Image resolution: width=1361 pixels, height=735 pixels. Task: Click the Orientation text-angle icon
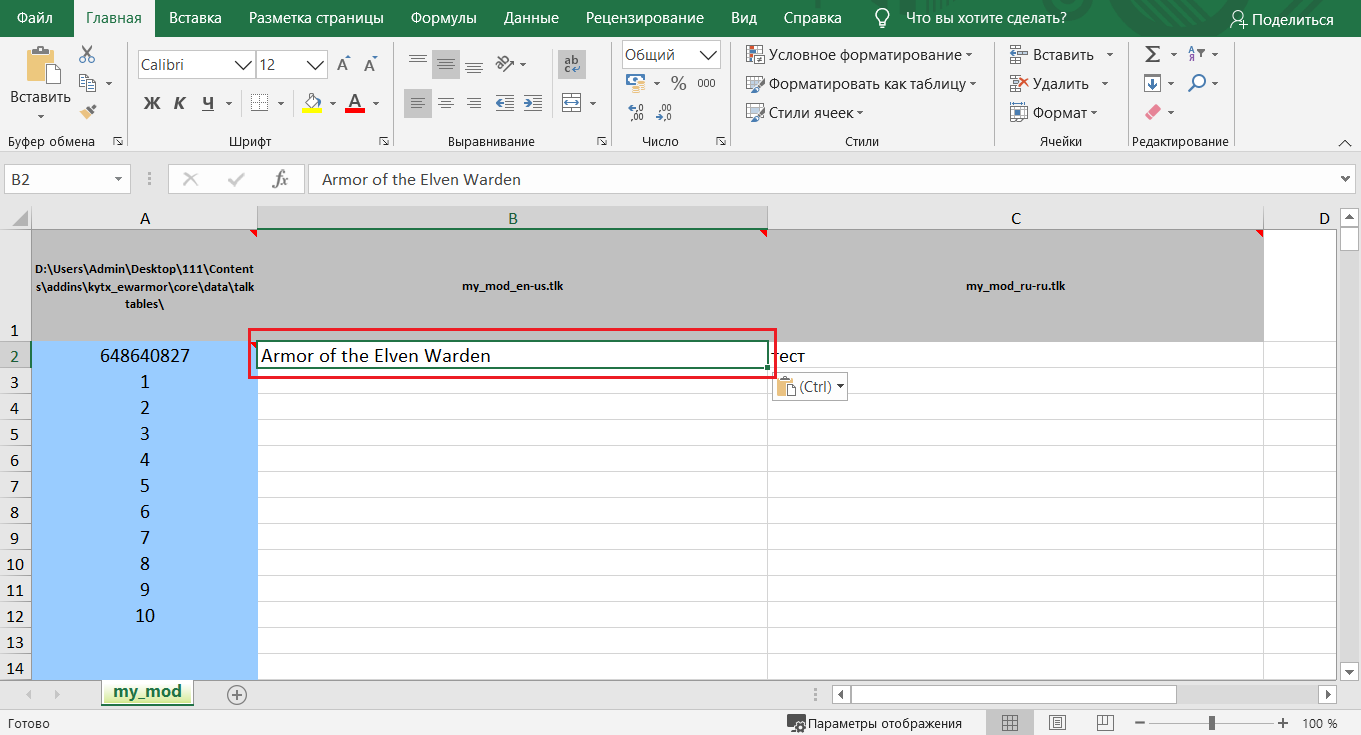pyautogui.click(x=505, y=64)
